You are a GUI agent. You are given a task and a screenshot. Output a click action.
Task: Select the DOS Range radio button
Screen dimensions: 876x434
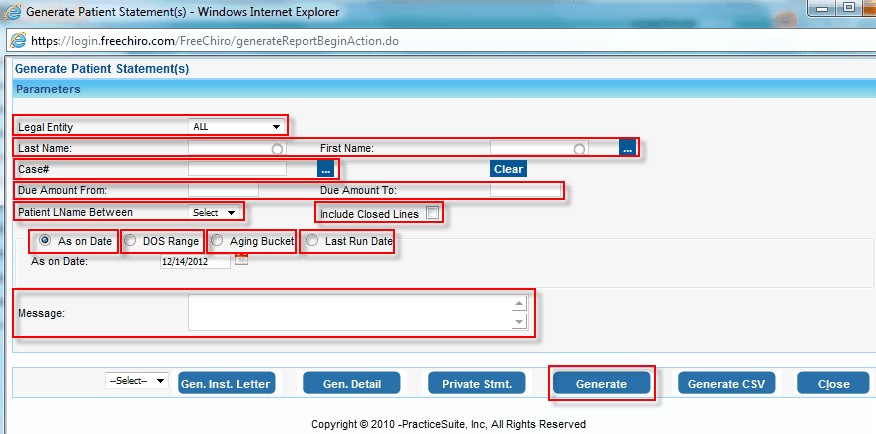click(x=130, y=241)
